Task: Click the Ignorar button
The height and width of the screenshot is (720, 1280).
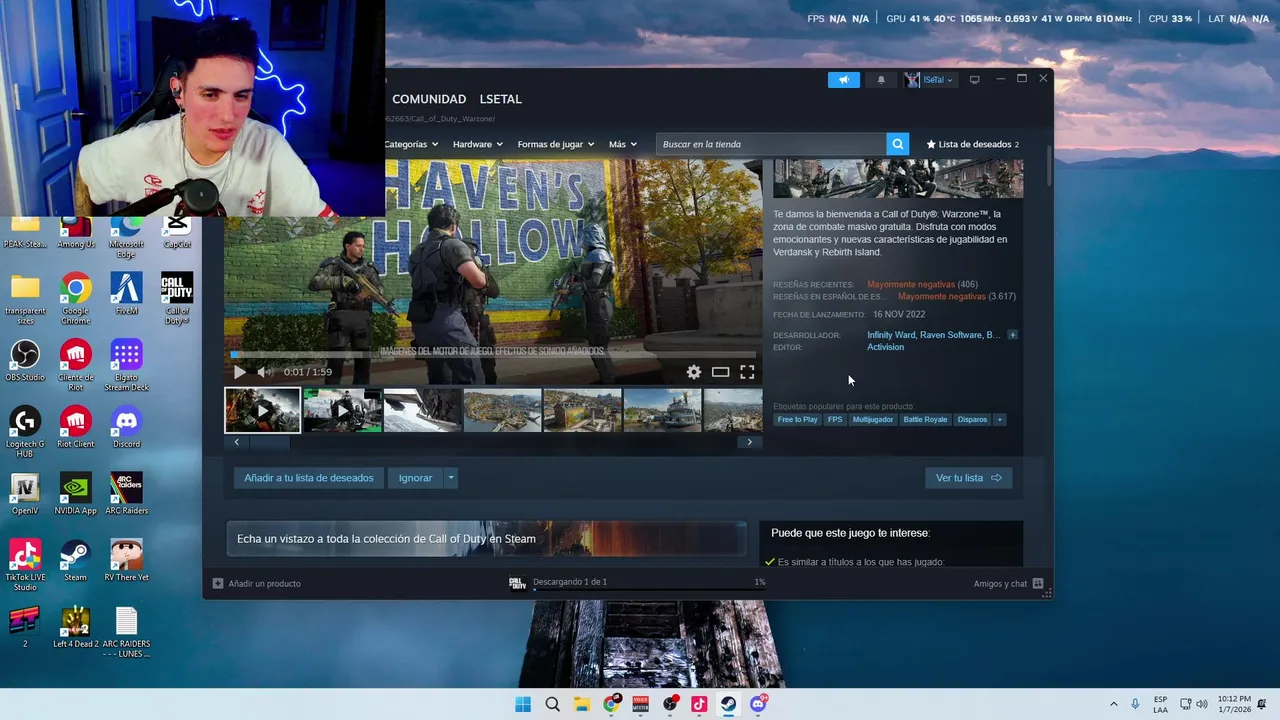Action: (415, 478)
